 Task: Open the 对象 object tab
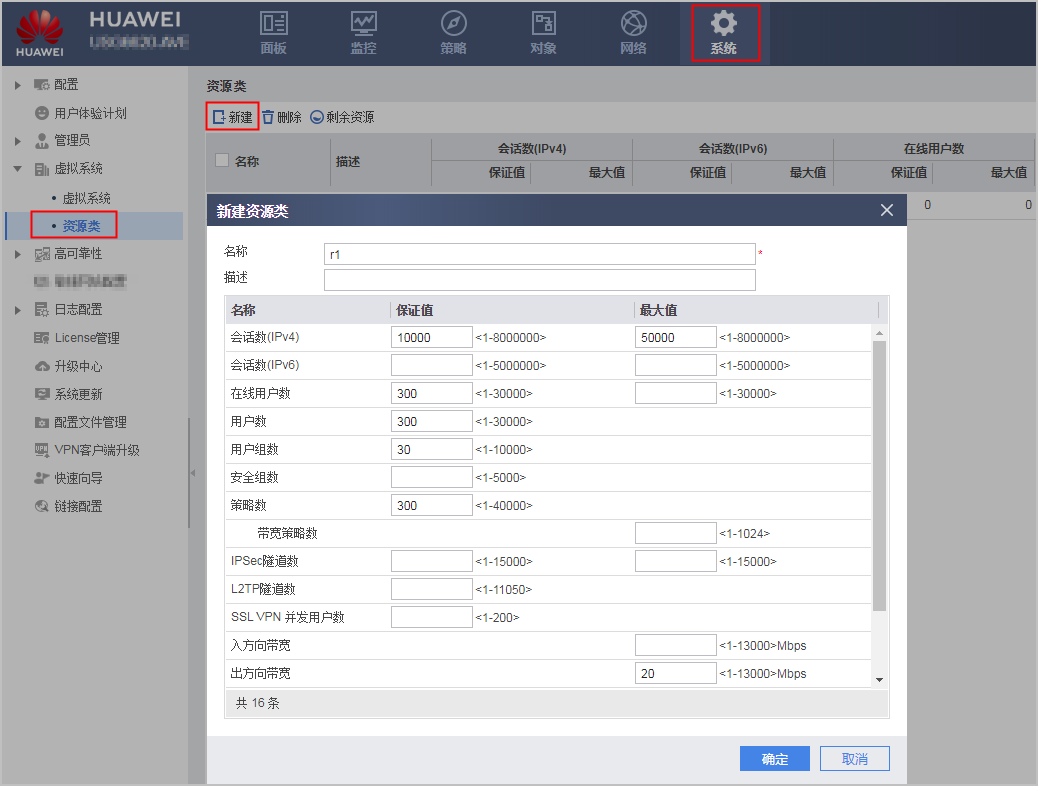point(543,33)
